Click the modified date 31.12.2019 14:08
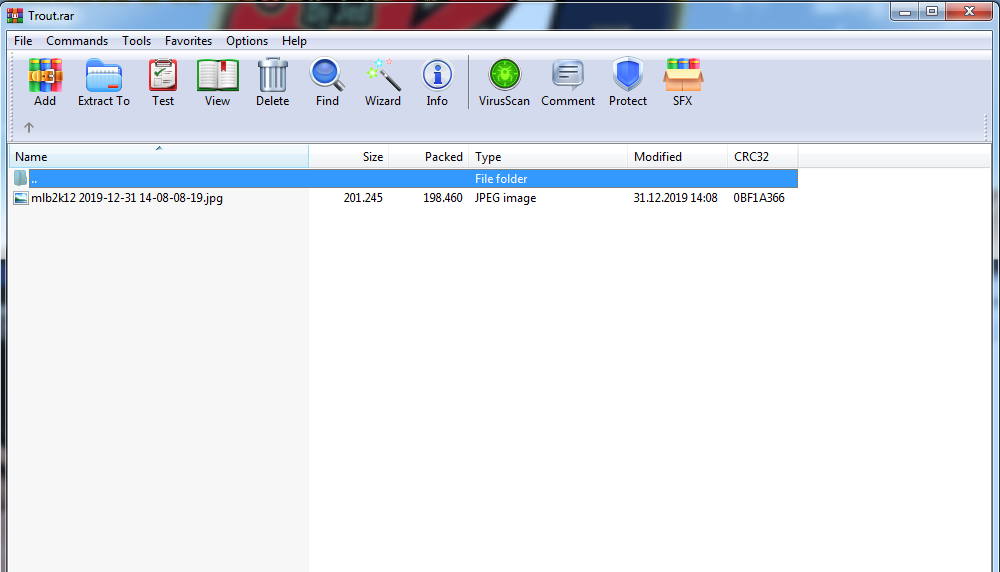Screen dimensions: 1000x572 [x=675, y=198]
